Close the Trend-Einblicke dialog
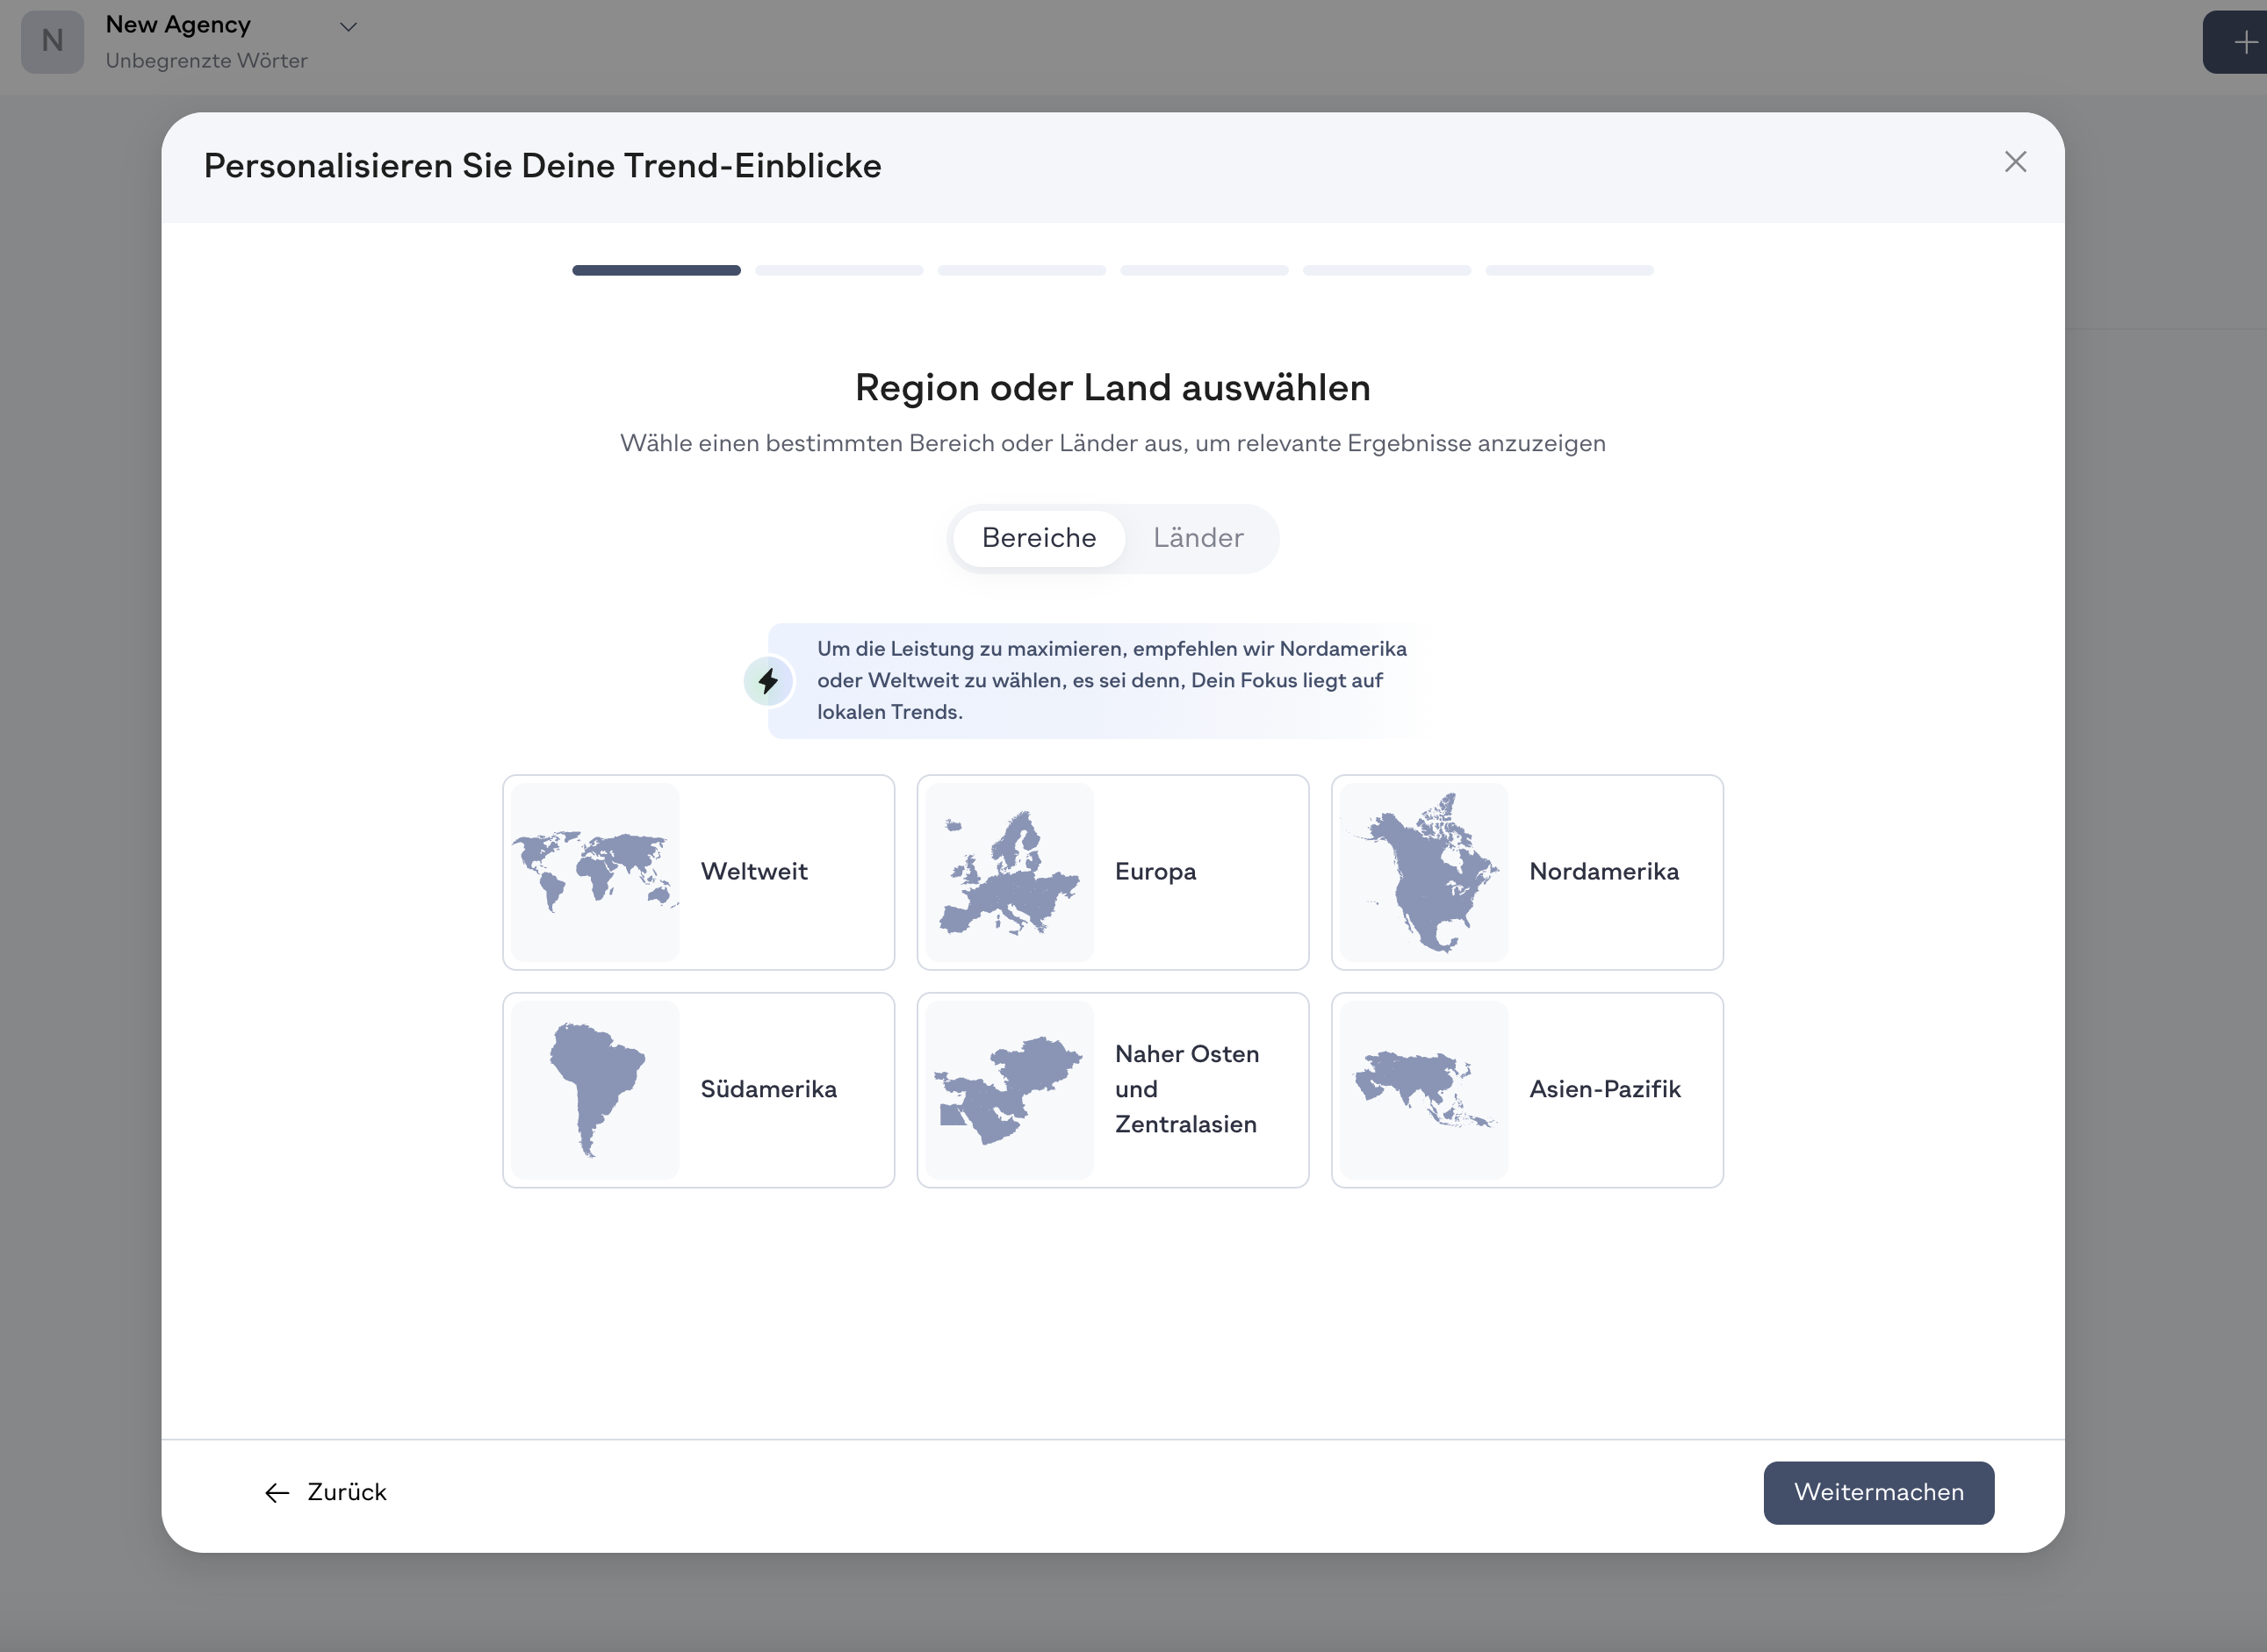The width and height of the screenshot is (2267, 1652). [2015, 162]
